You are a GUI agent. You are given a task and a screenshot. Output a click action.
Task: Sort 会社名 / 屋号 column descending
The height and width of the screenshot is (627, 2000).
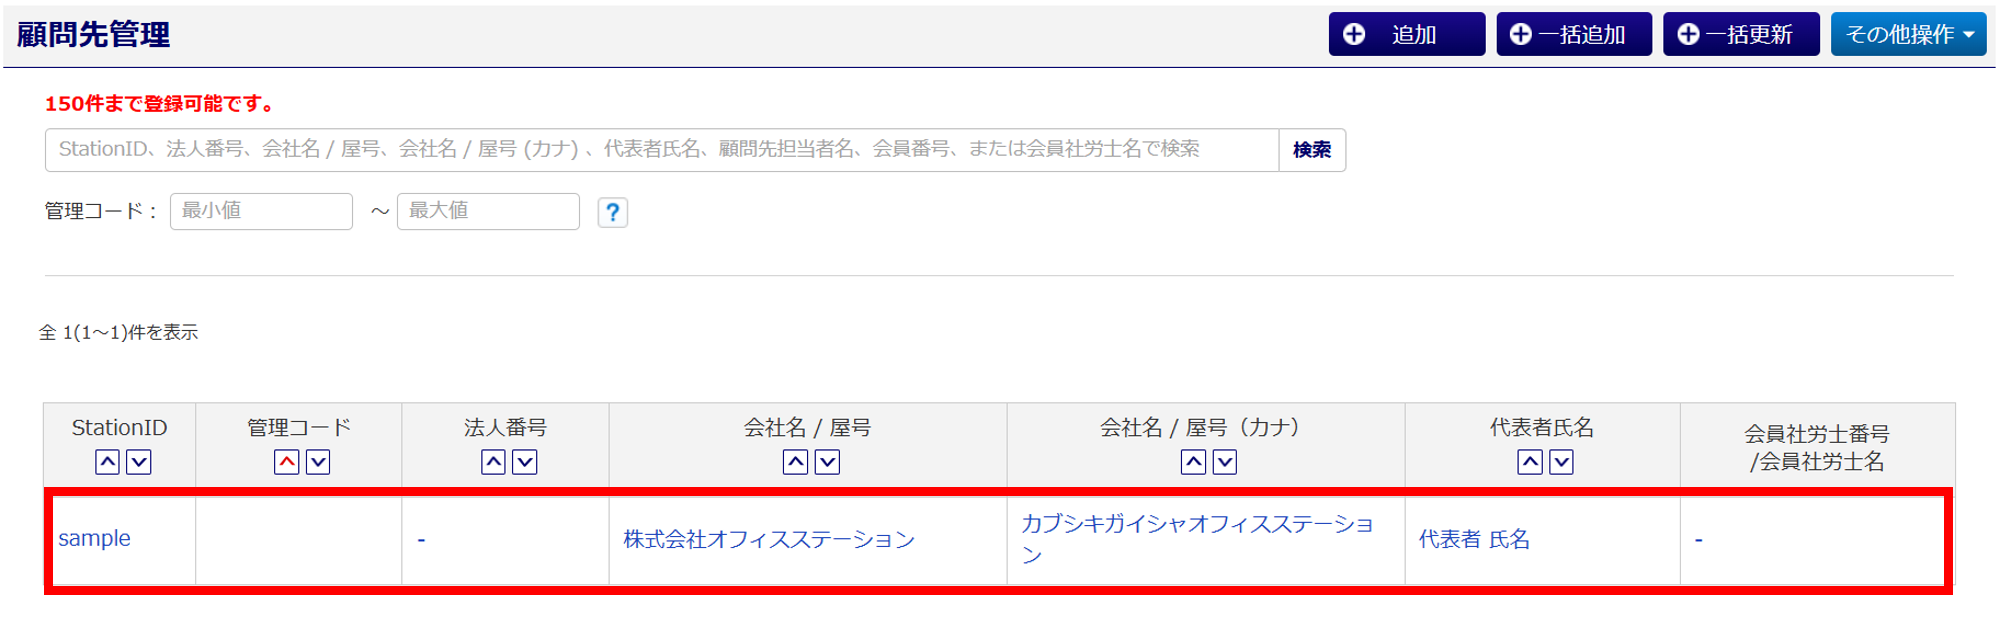[828, 462]
